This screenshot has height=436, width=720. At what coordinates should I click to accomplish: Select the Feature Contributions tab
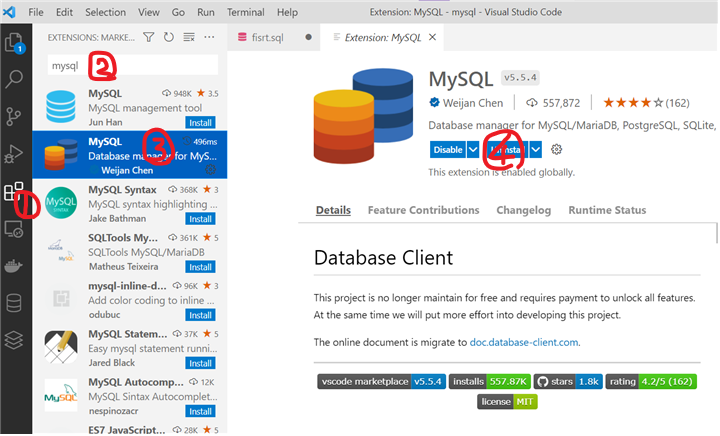pos(423,210)
